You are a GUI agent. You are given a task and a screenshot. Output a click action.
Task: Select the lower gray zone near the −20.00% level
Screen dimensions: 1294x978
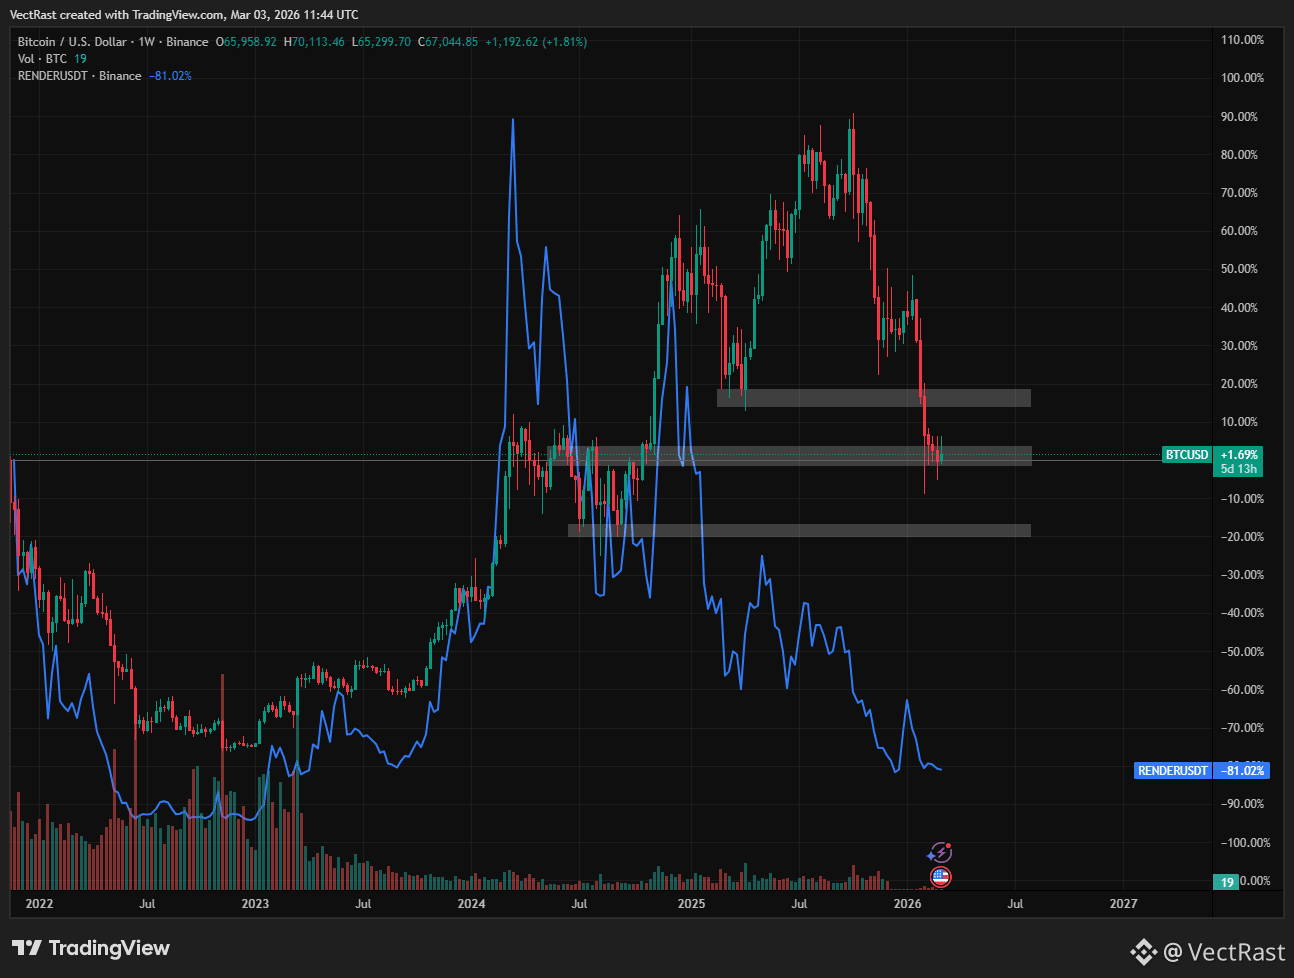pos(799,531)
